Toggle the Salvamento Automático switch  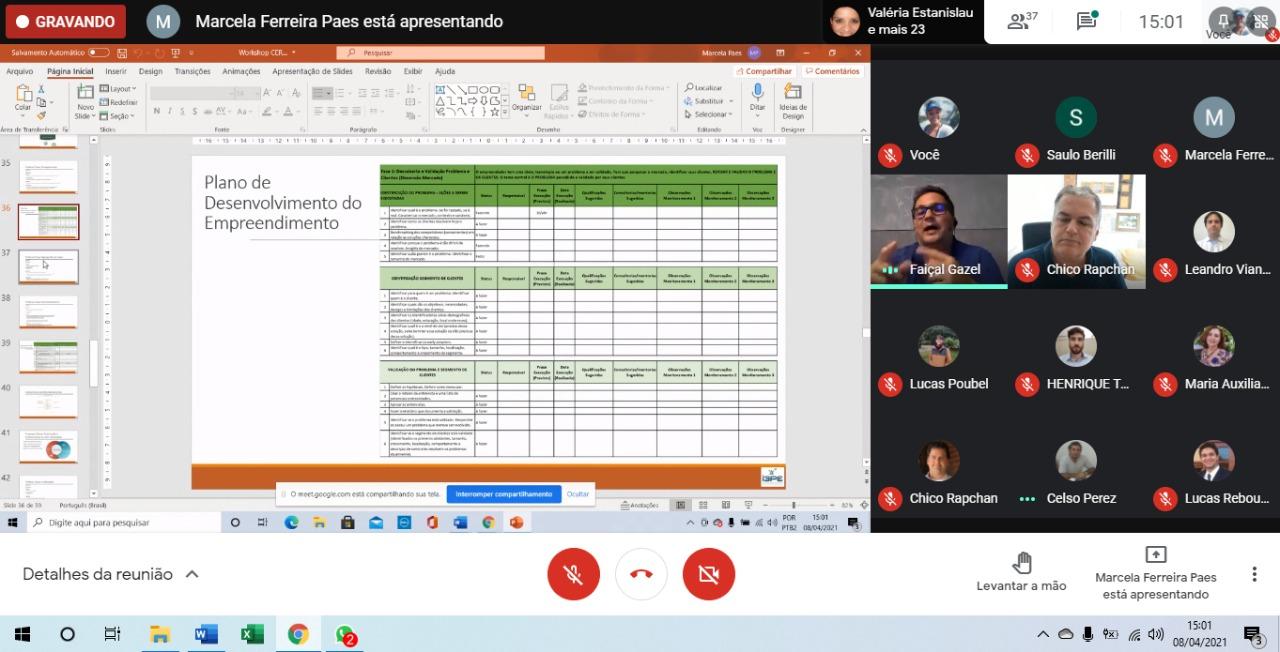[98, 52]
